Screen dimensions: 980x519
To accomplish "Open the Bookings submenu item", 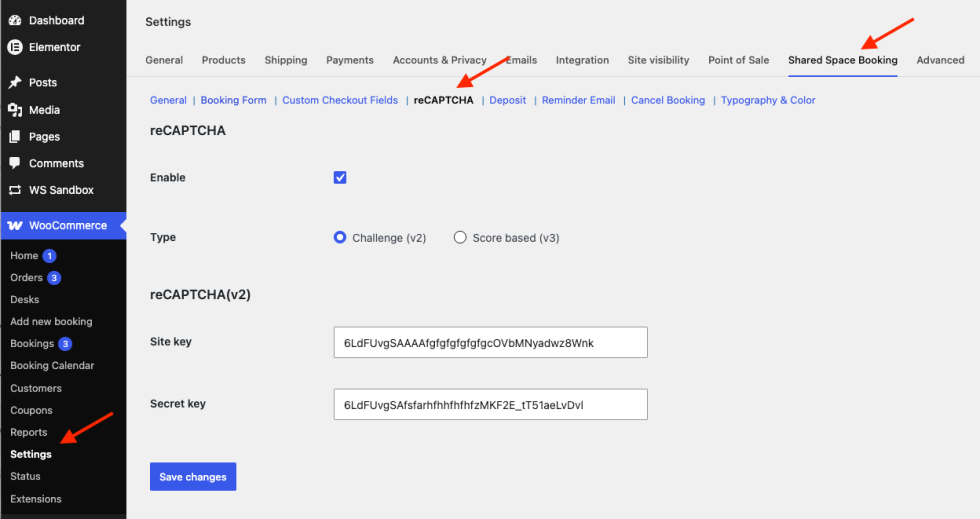I will pos(32,344).
